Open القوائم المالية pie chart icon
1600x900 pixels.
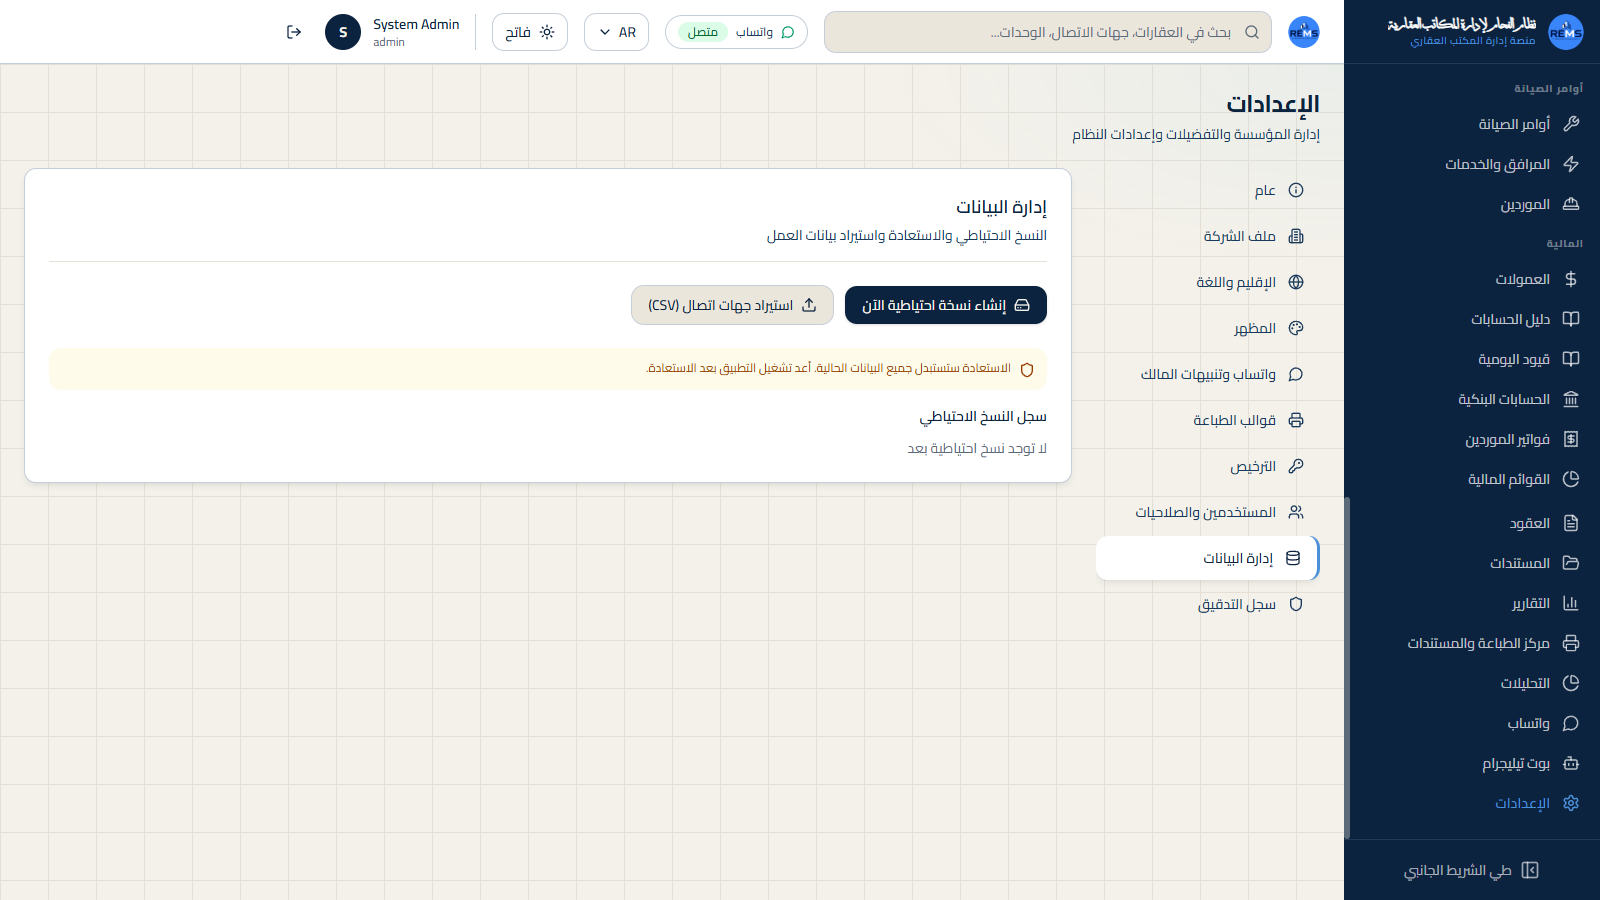click(x=1571, y=479)
